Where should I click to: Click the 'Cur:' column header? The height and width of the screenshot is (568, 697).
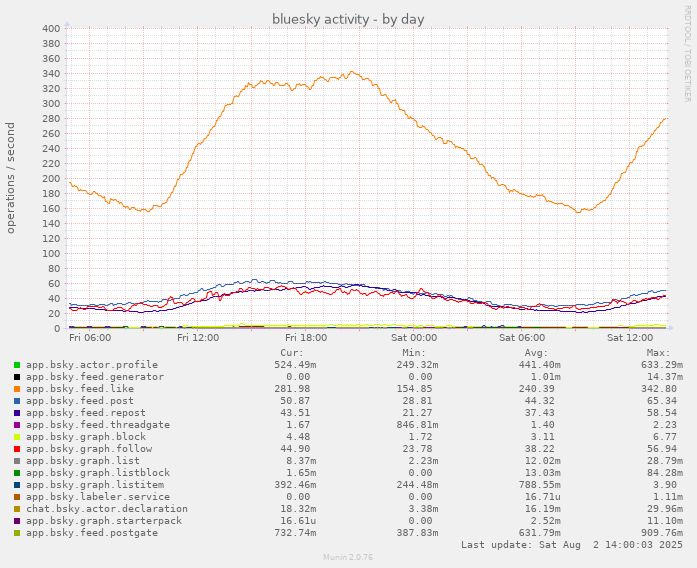pyautogui.click(x=292, y=353)
